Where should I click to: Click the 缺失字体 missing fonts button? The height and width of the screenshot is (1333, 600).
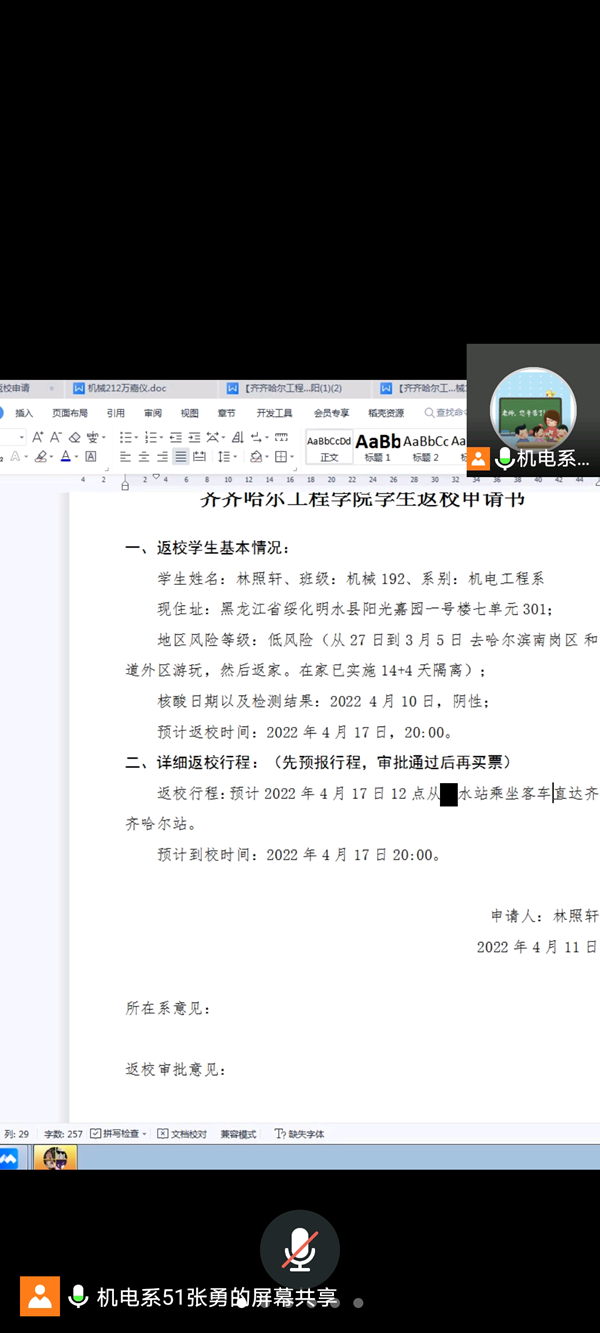[x=299, y=1134]
